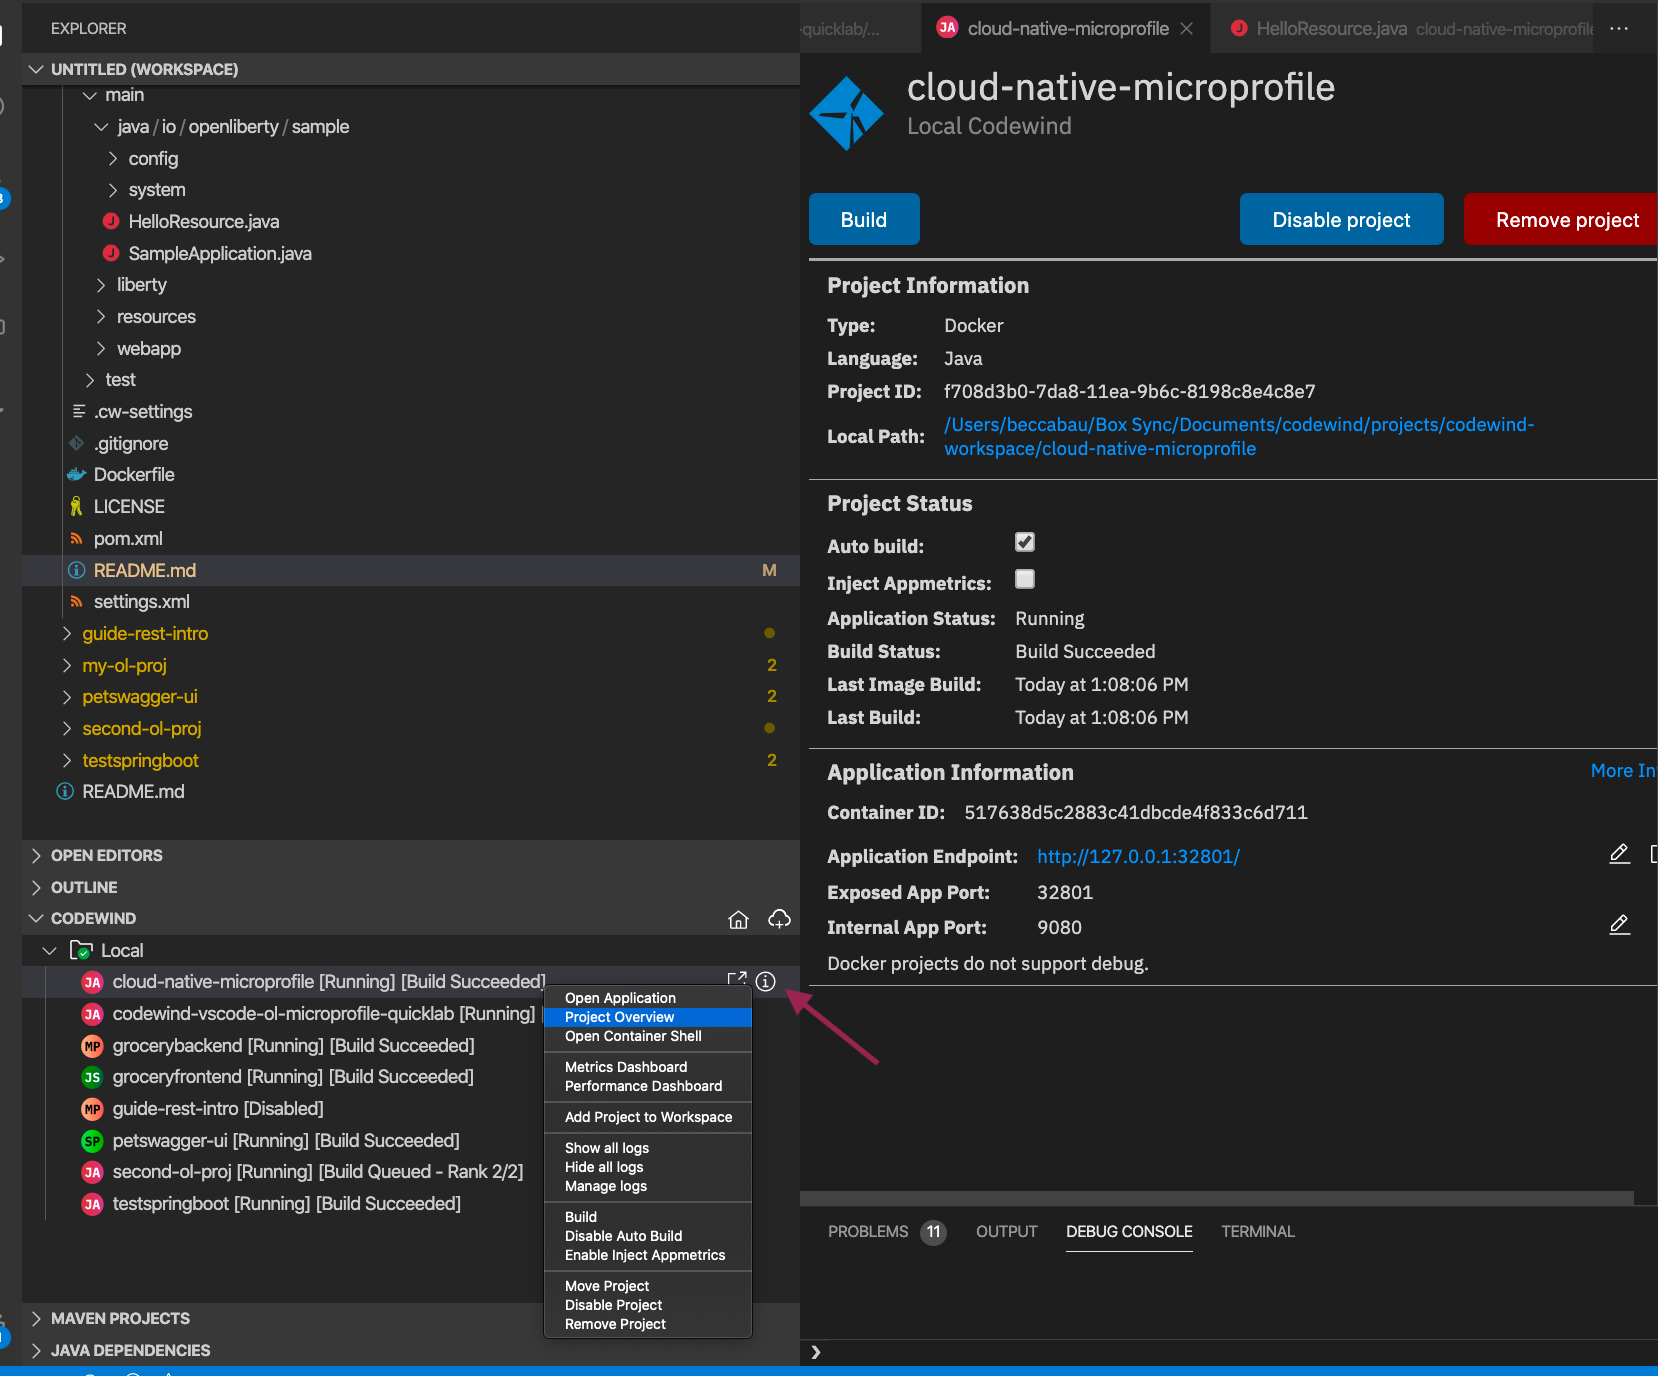Click the Local connection folder icon

coord(81,950)
